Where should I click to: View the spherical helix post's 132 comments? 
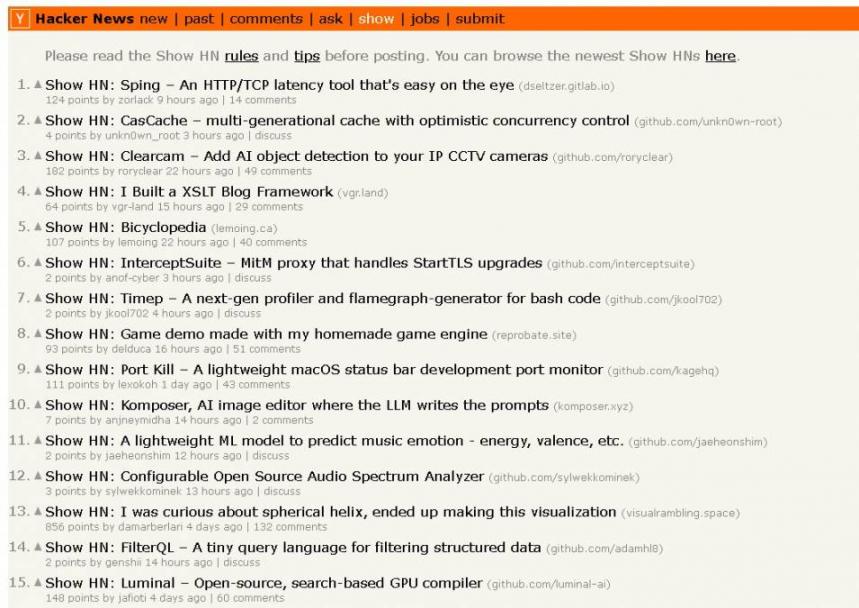tap(290, 527)
